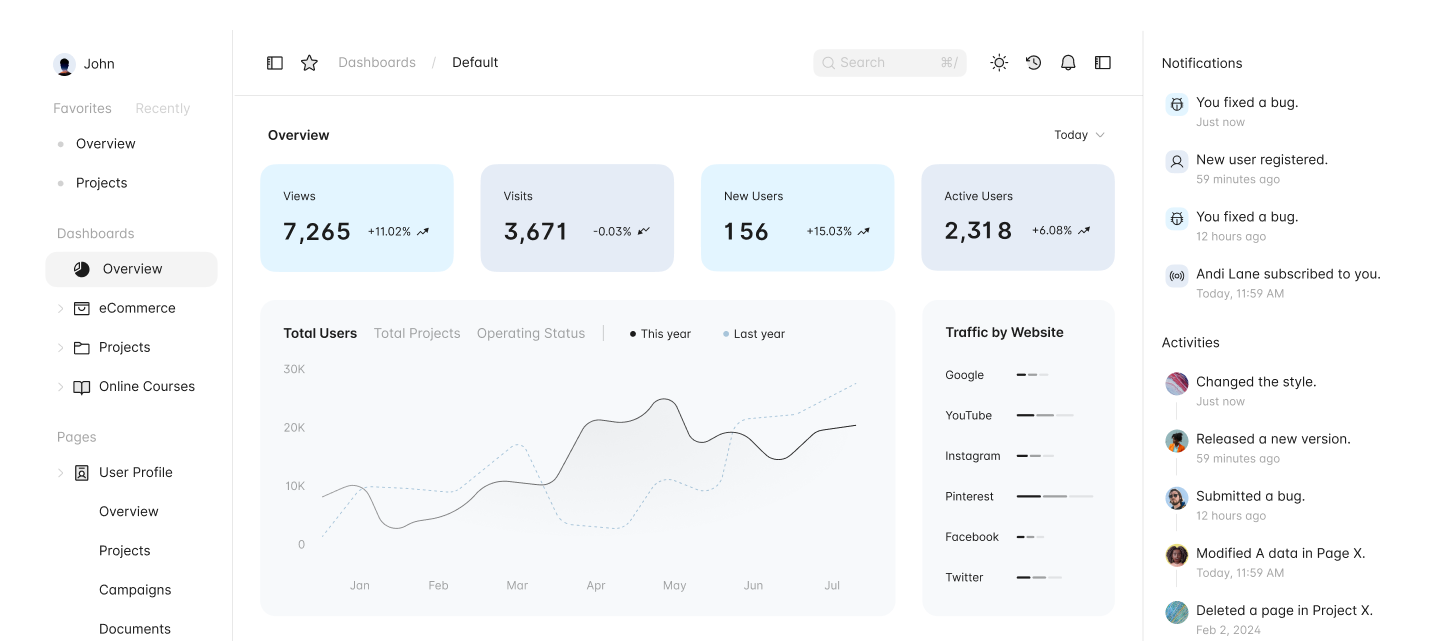Screen dimensions: 1440x641
Task: Collapse the User Profile section chevron
Action: tap(60, 473)
